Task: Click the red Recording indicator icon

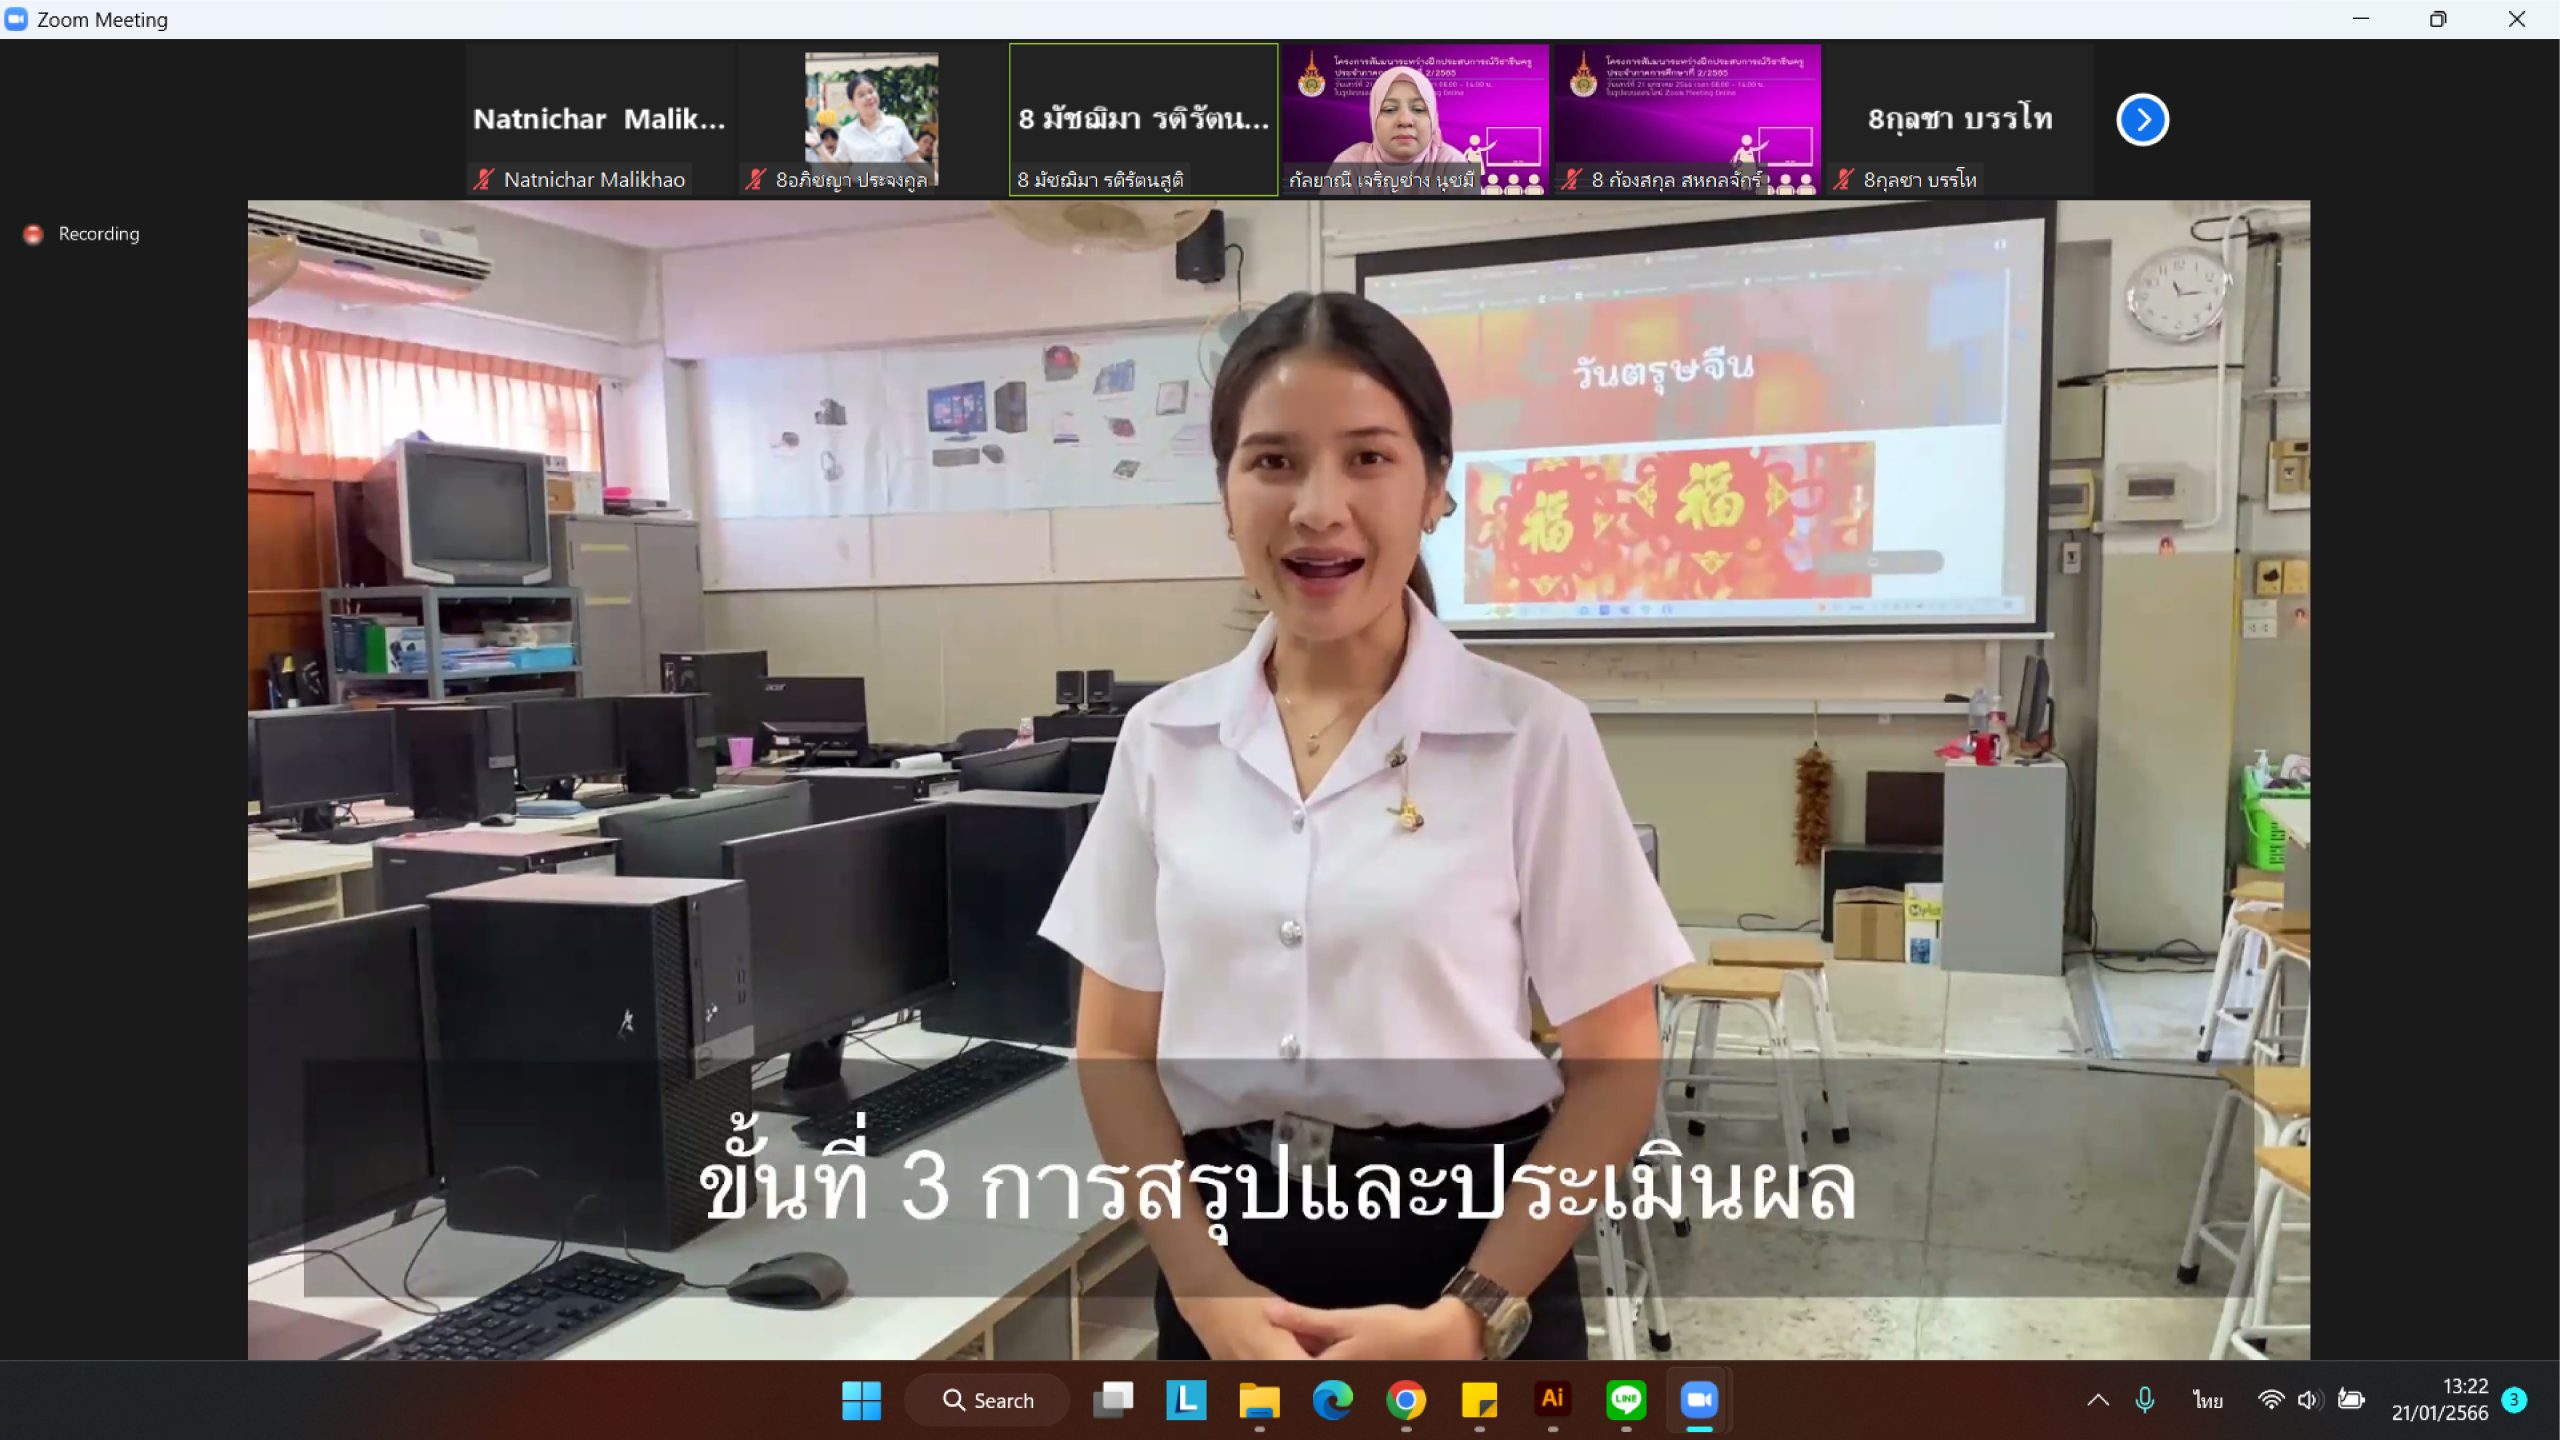Action: pyautogui.click(x=33, y=234)
